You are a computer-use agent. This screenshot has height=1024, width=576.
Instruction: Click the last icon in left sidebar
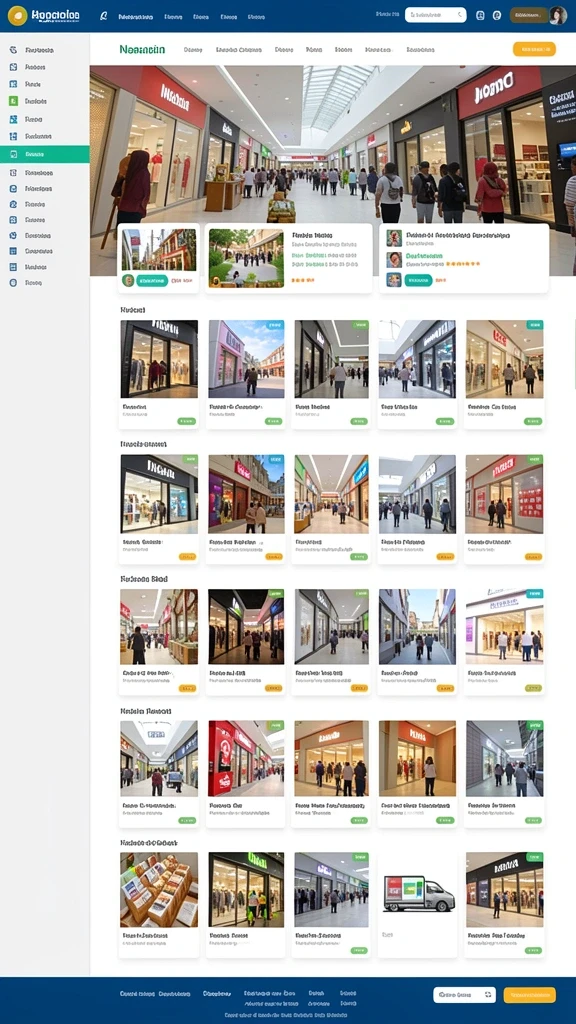(x=13, y=283)
